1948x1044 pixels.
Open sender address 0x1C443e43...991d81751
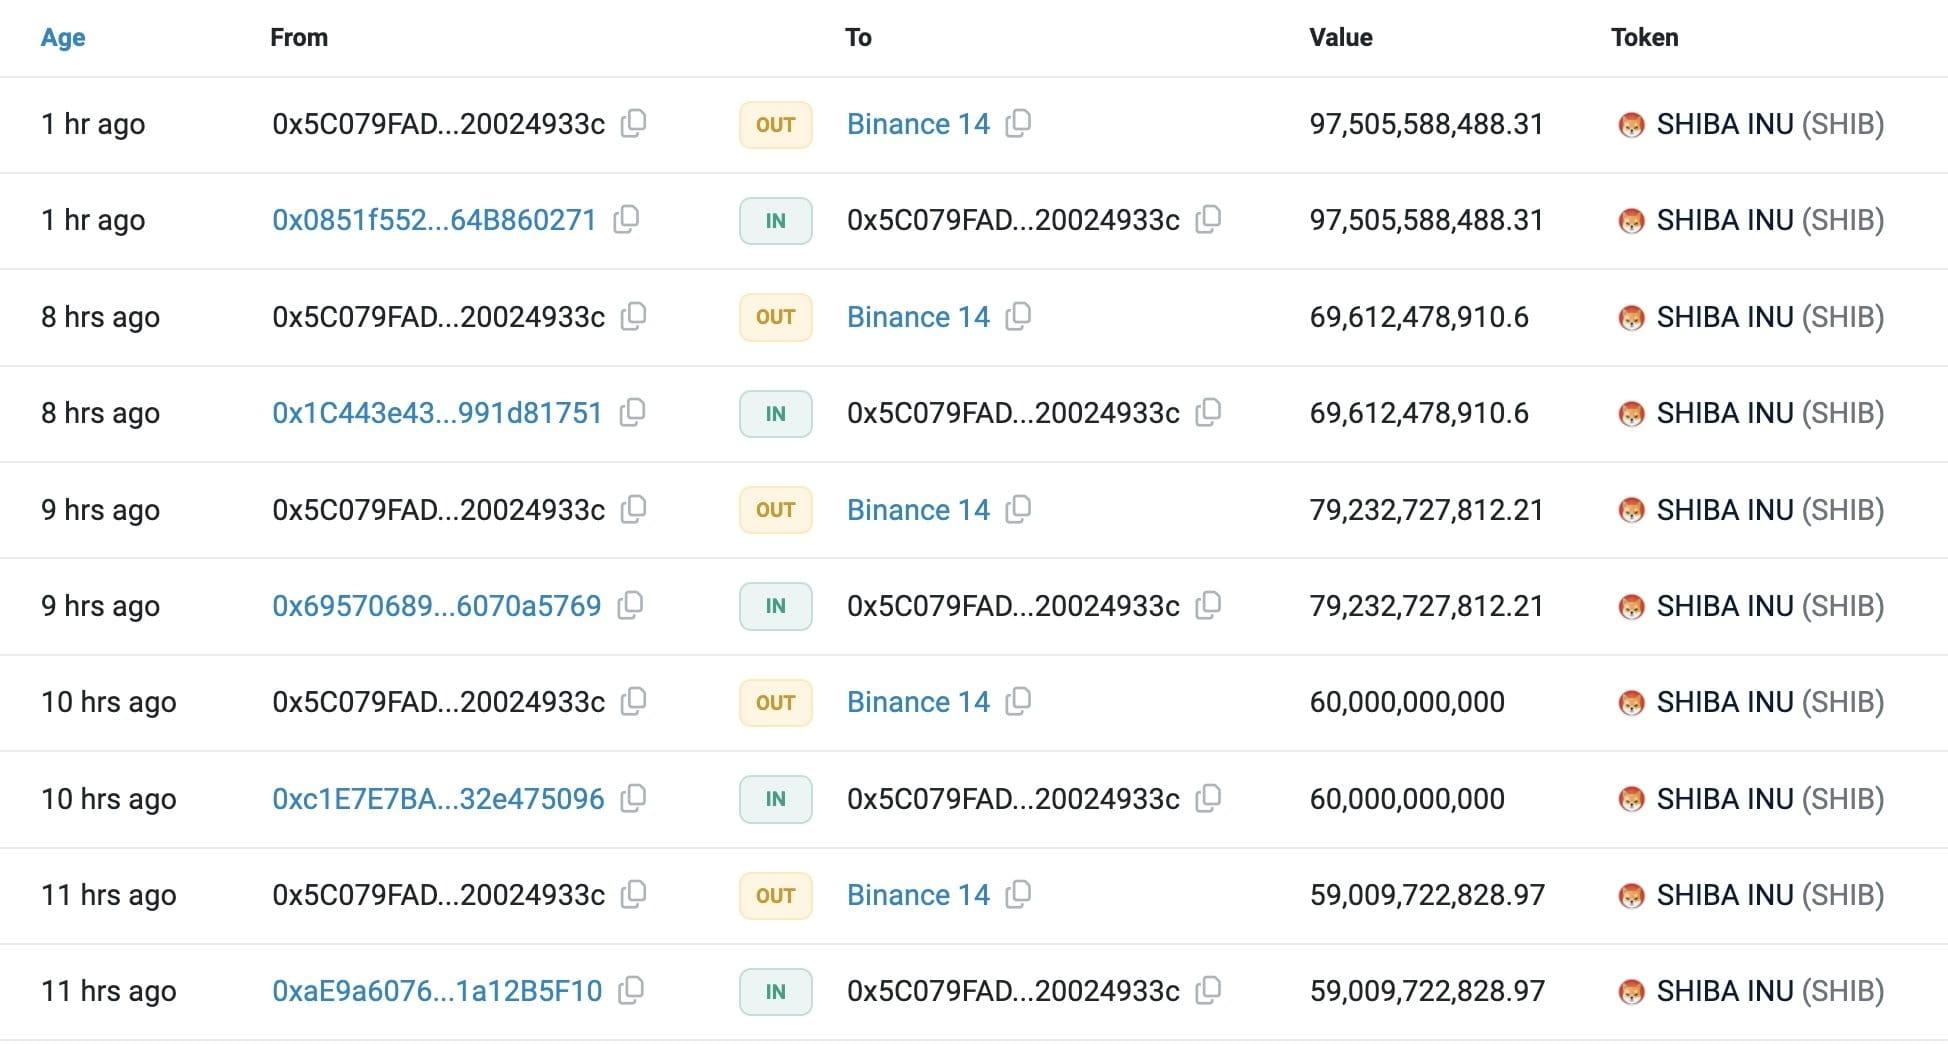437,413
